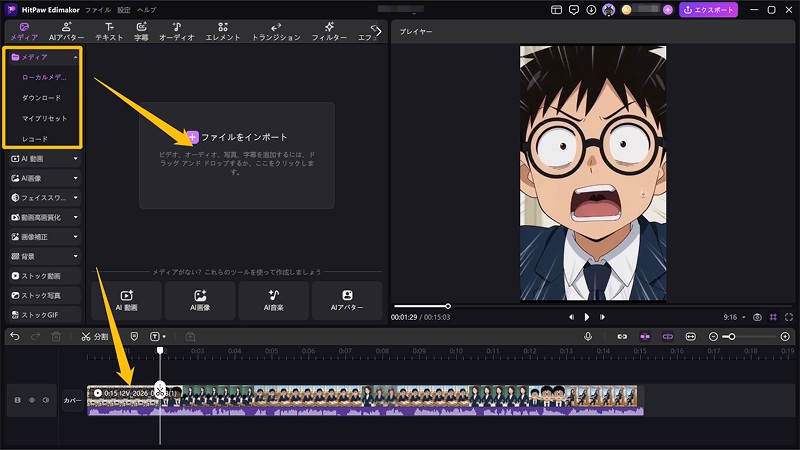The height and width of the screenshot is (450, 800).
Task: Open the テキスト tab
Action: click(109, 32)
